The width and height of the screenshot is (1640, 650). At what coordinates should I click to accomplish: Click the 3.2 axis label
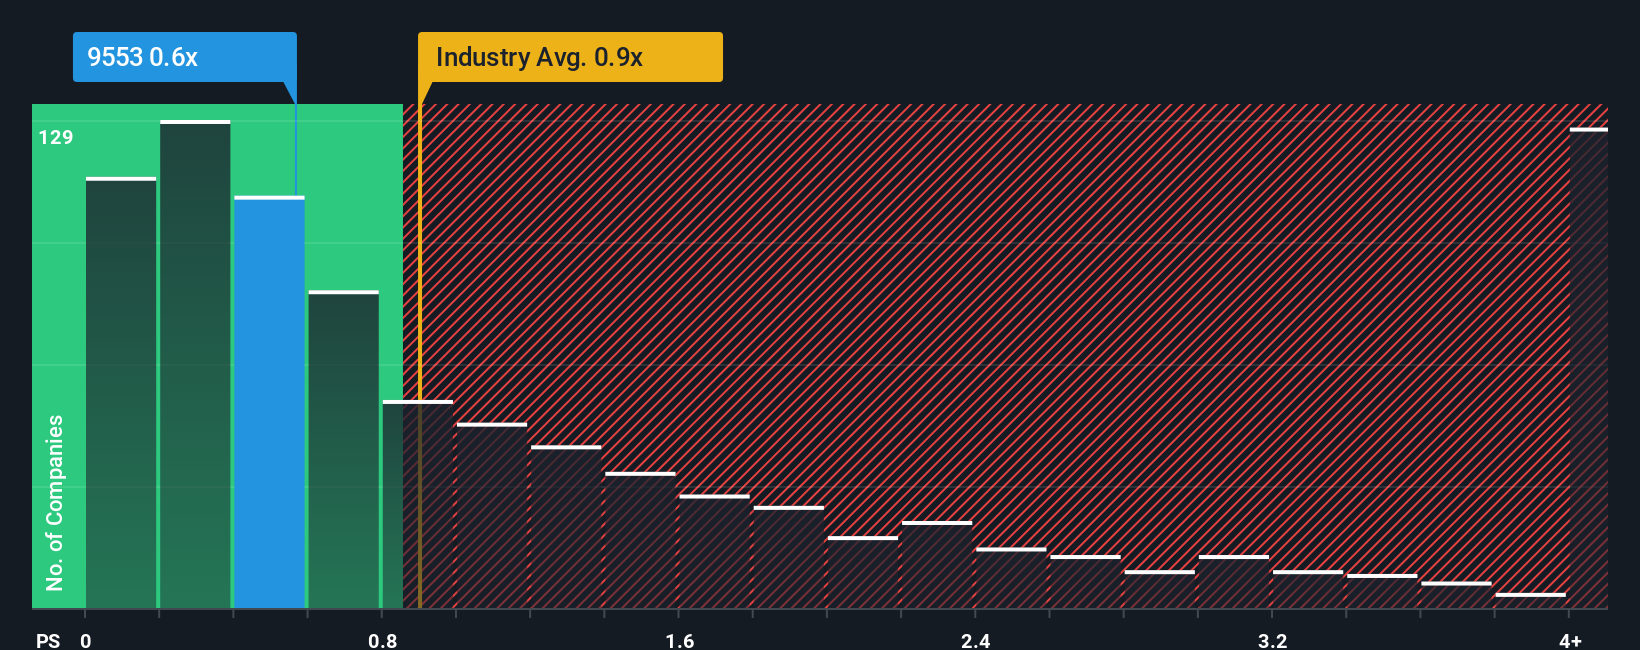point(1273,640)
